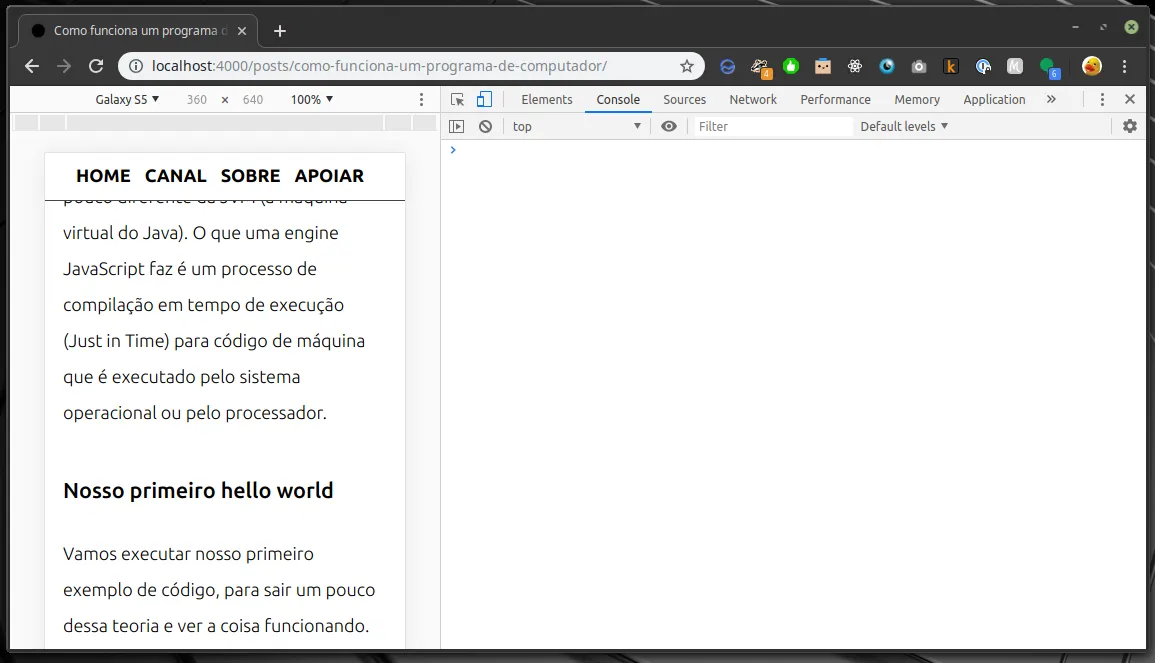Show the console sidebar
1155x663 pixels.
click(x=457, y=126)
